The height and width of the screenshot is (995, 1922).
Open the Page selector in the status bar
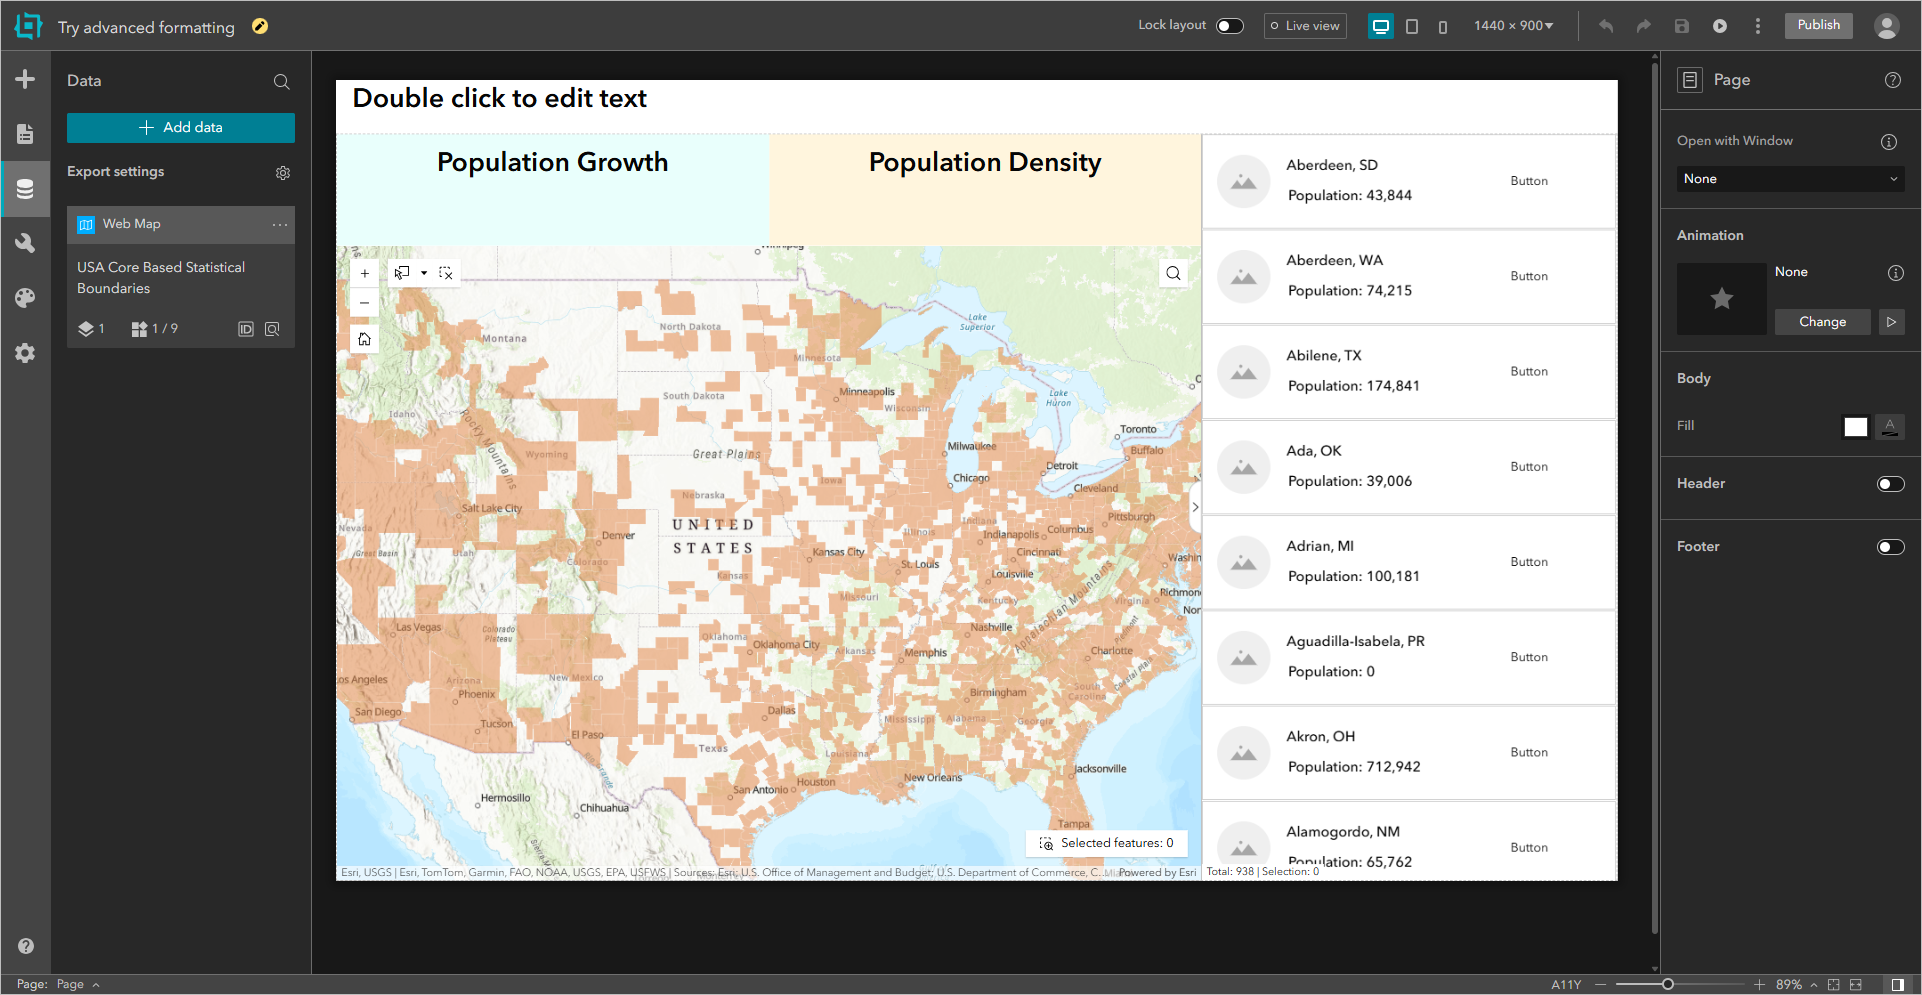[78, 985]
